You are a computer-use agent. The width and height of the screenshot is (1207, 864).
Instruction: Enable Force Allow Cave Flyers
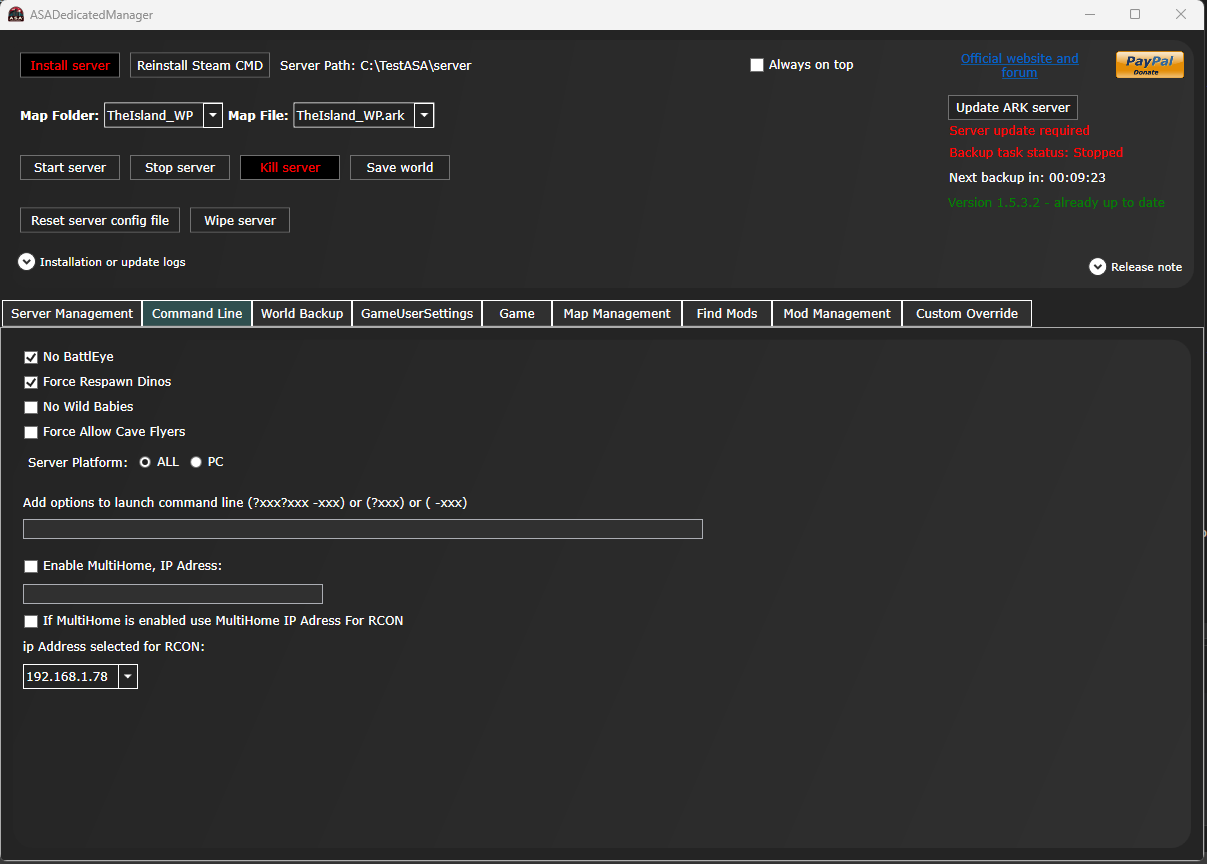pyautogui.click(x=31, y=431)
